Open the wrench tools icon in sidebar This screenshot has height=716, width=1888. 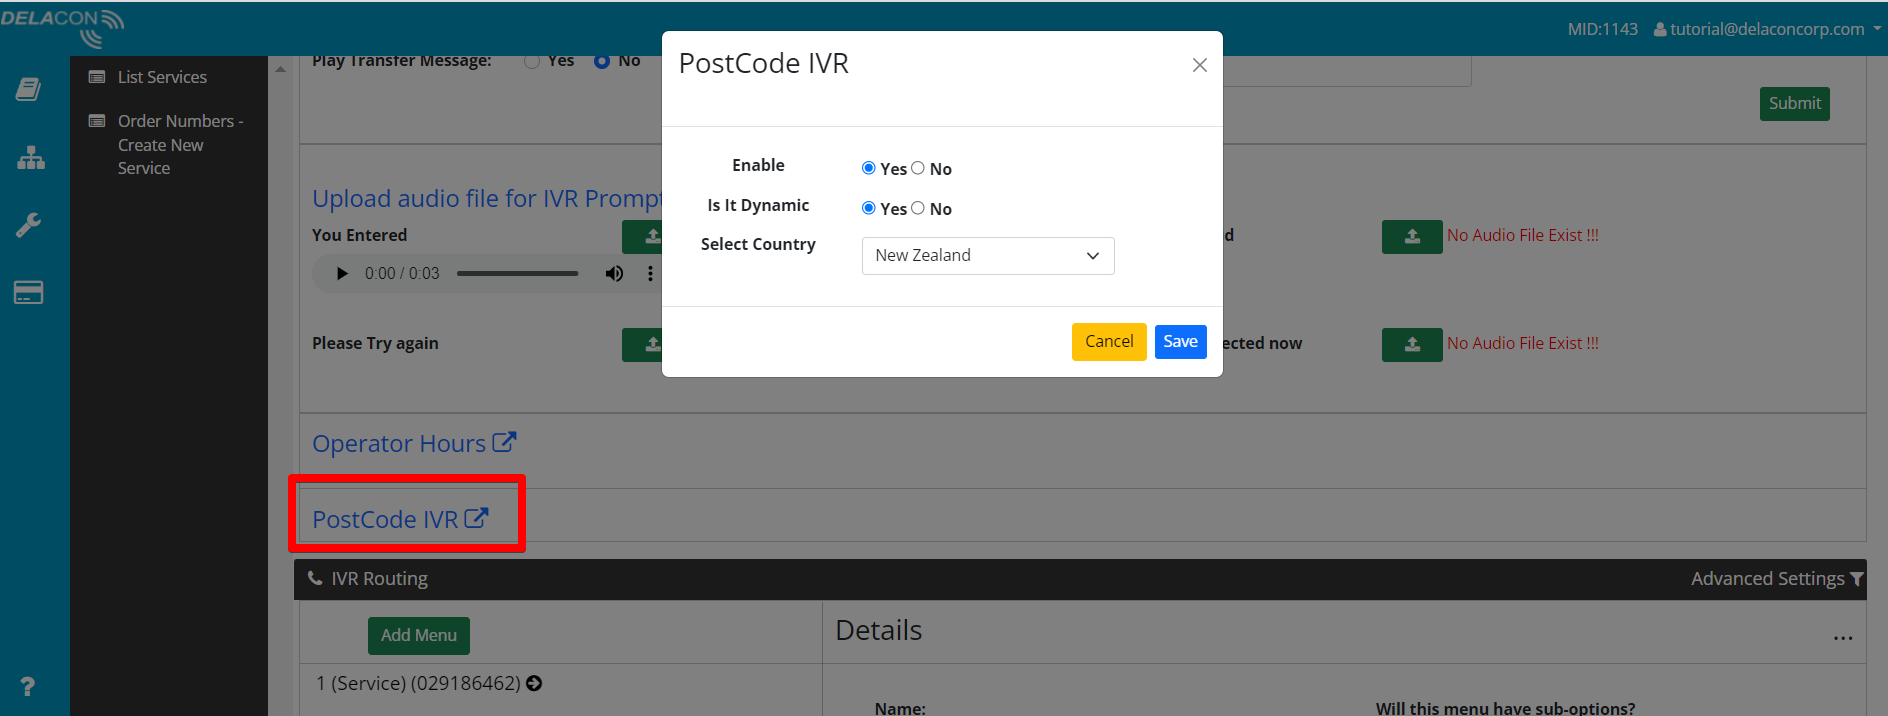[28, 225]
